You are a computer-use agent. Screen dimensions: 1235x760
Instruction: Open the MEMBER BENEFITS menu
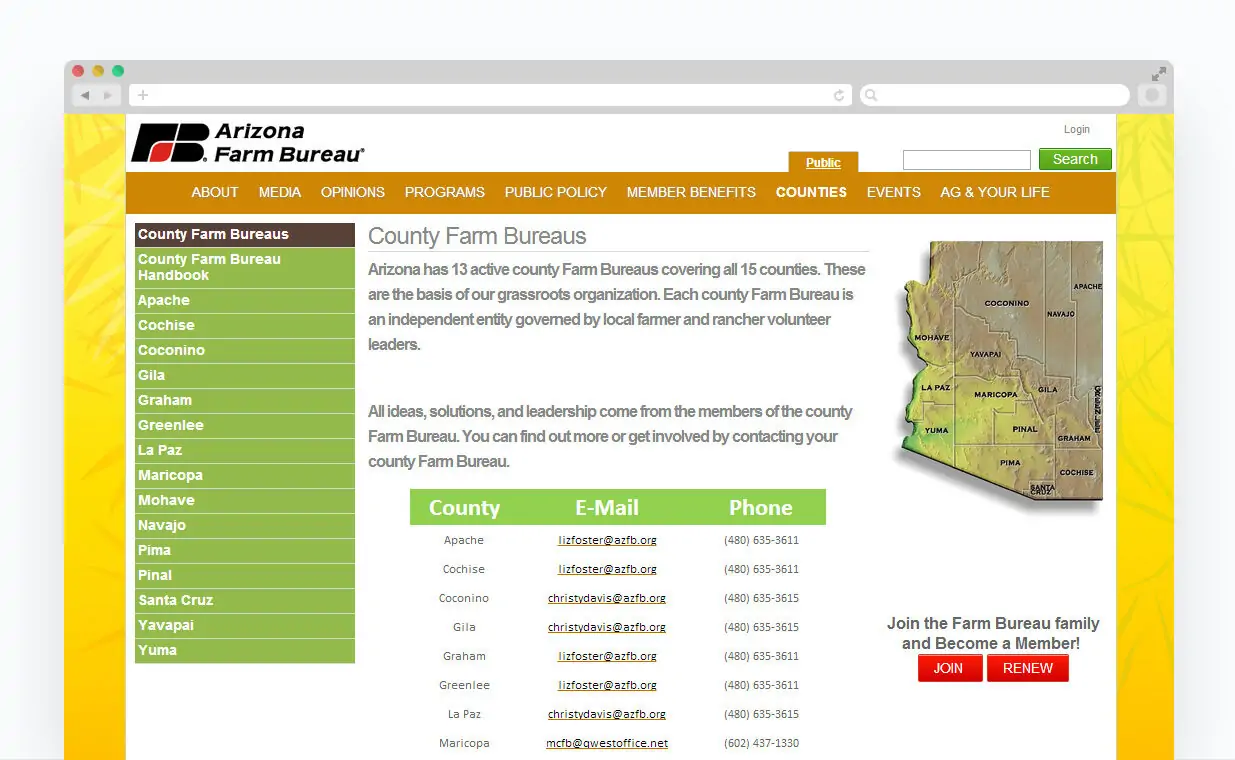pyautogui.click(x=691, y=192)
